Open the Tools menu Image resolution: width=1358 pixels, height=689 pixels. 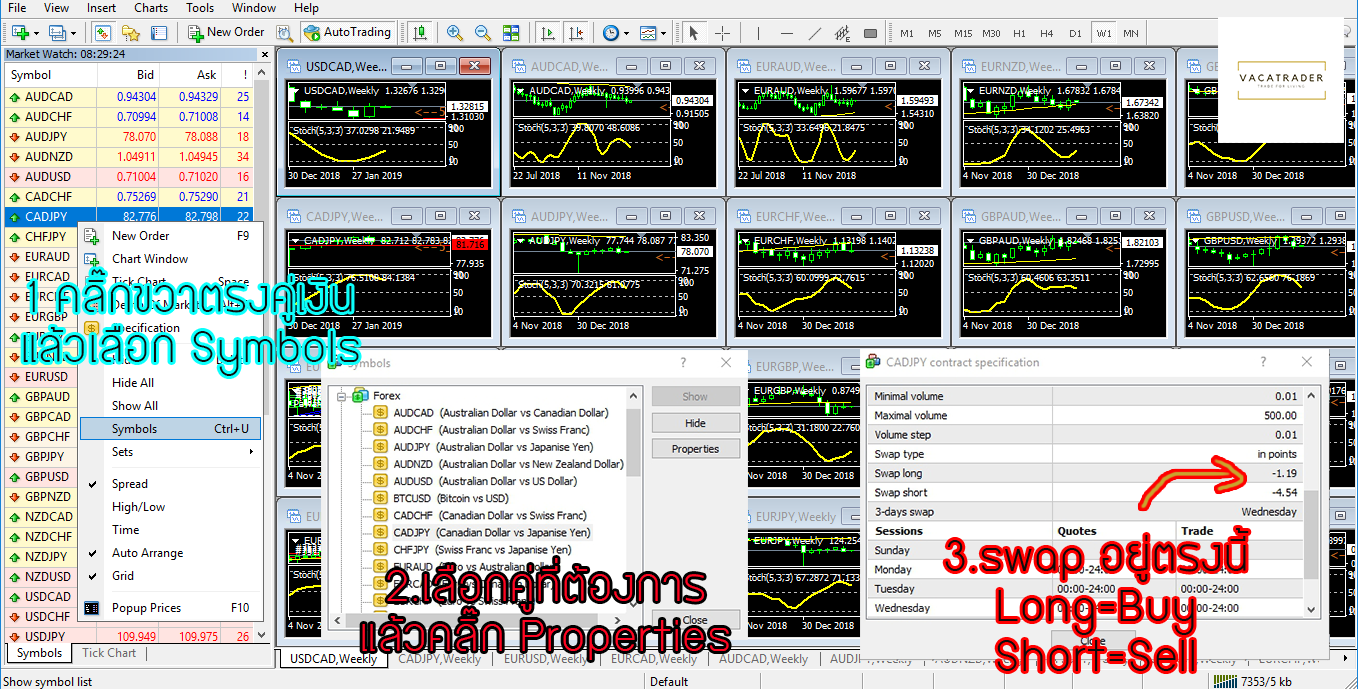click(200, 8)
